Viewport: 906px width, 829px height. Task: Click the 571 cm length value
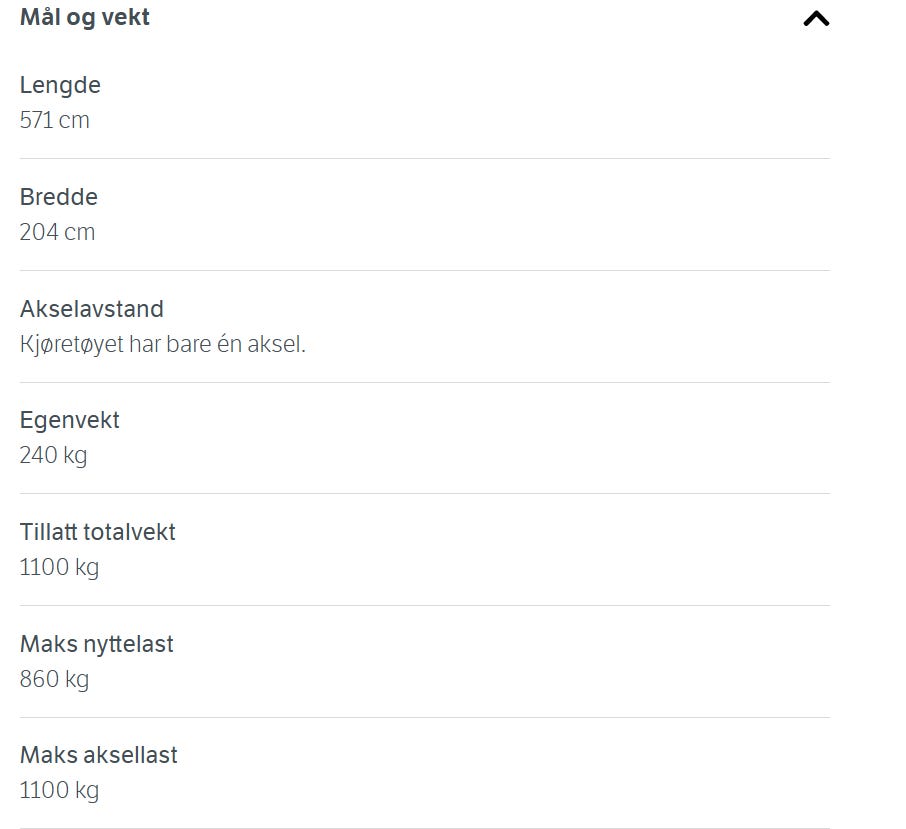point(55,120)
